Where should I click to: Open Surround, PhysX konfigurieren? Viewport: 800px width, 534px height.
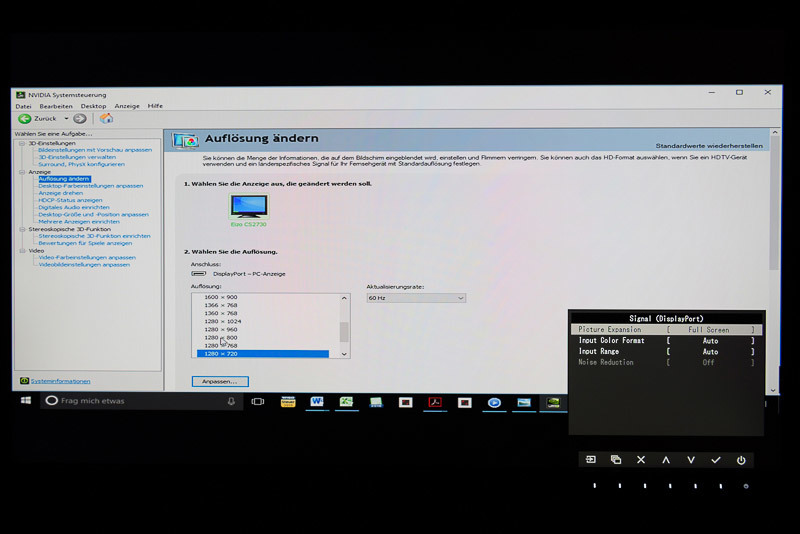coord(81,164)
